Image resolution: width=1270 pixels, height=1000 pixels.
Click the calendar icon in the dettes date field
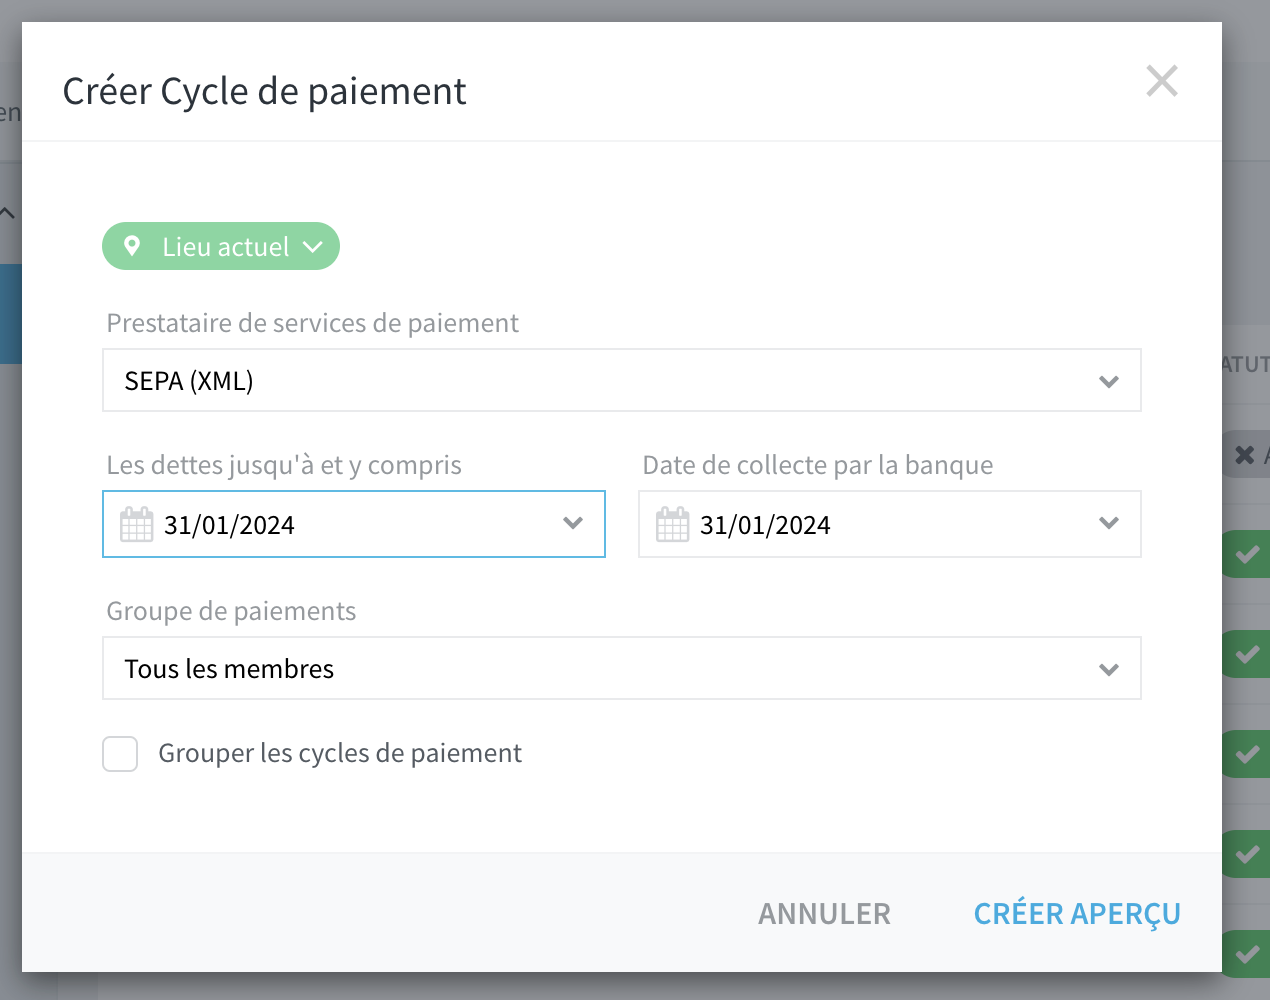[137, 524]
